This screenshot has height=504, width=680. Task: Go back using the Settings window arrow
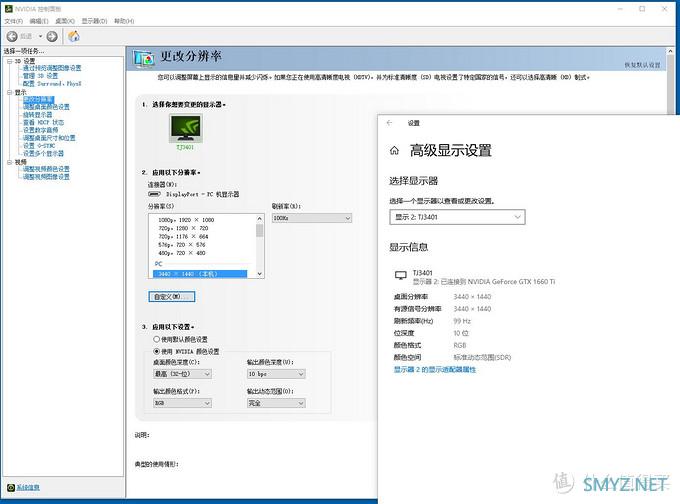389,123
